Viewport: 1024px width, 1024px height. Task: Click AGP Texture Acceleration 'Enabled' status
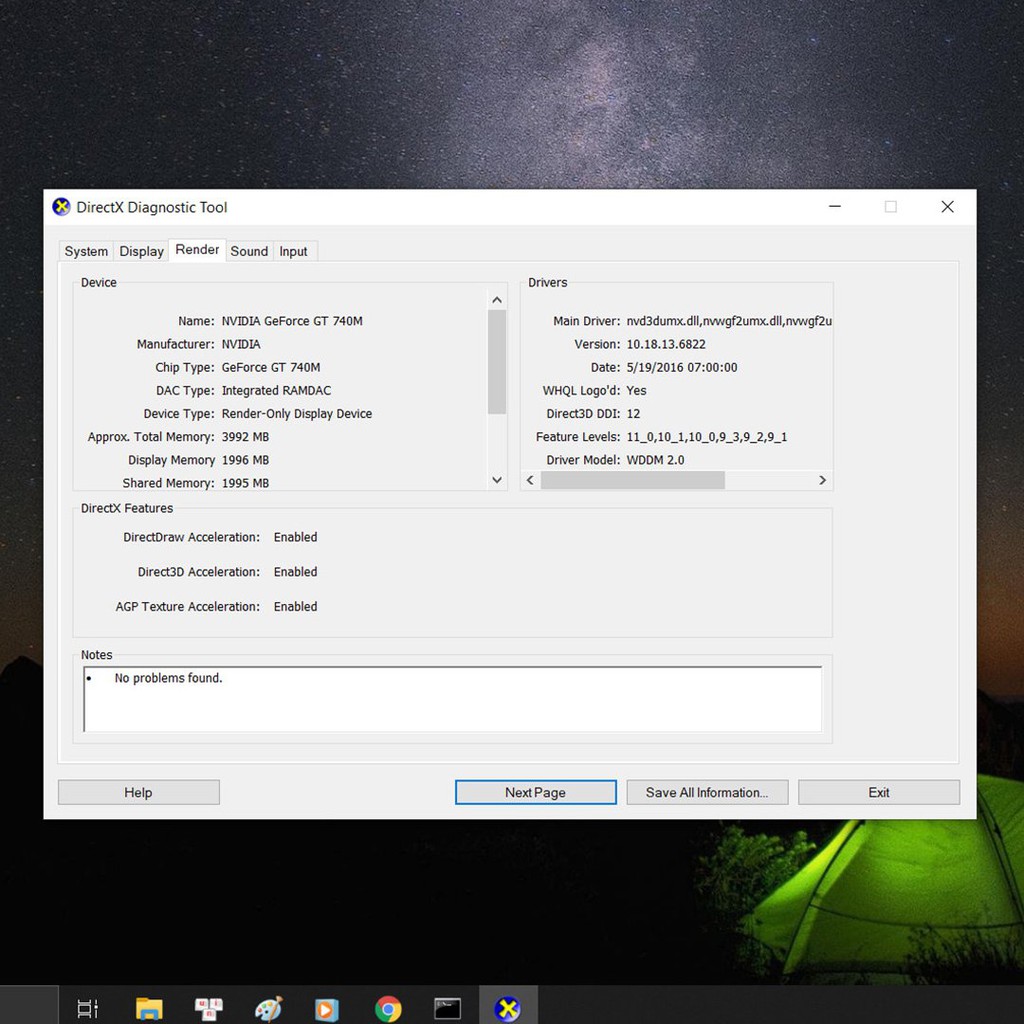[295, 607]
